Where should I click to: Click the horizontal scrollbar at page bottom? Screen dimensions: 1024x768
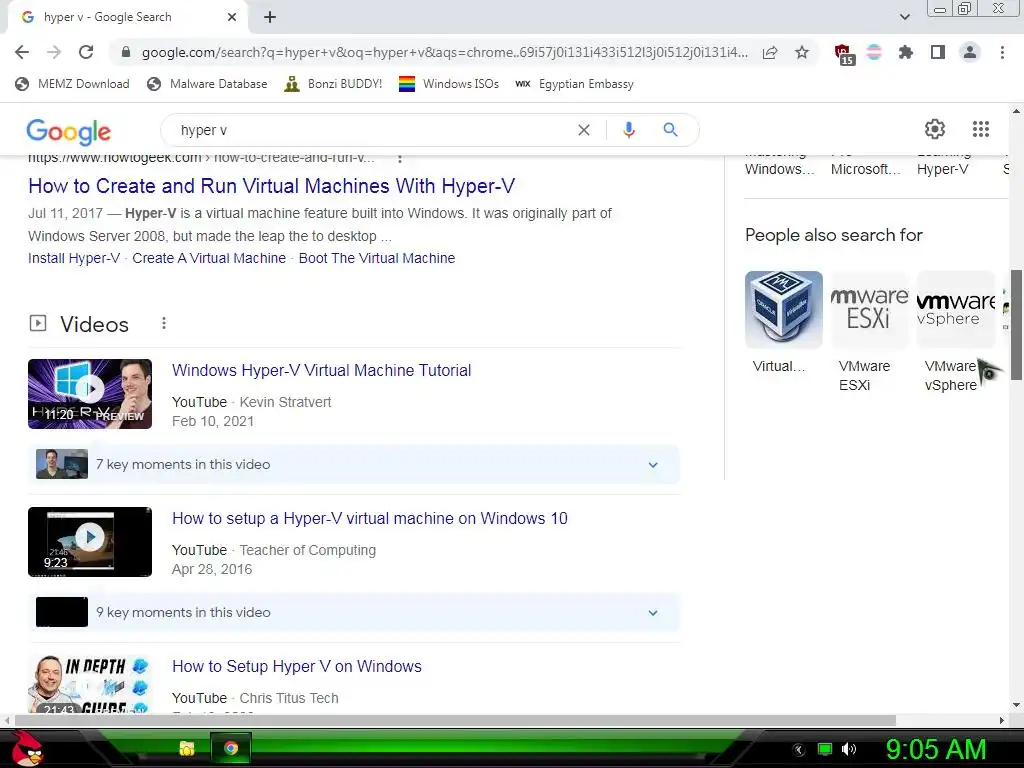pyautogui.click(x=455, y=720)
